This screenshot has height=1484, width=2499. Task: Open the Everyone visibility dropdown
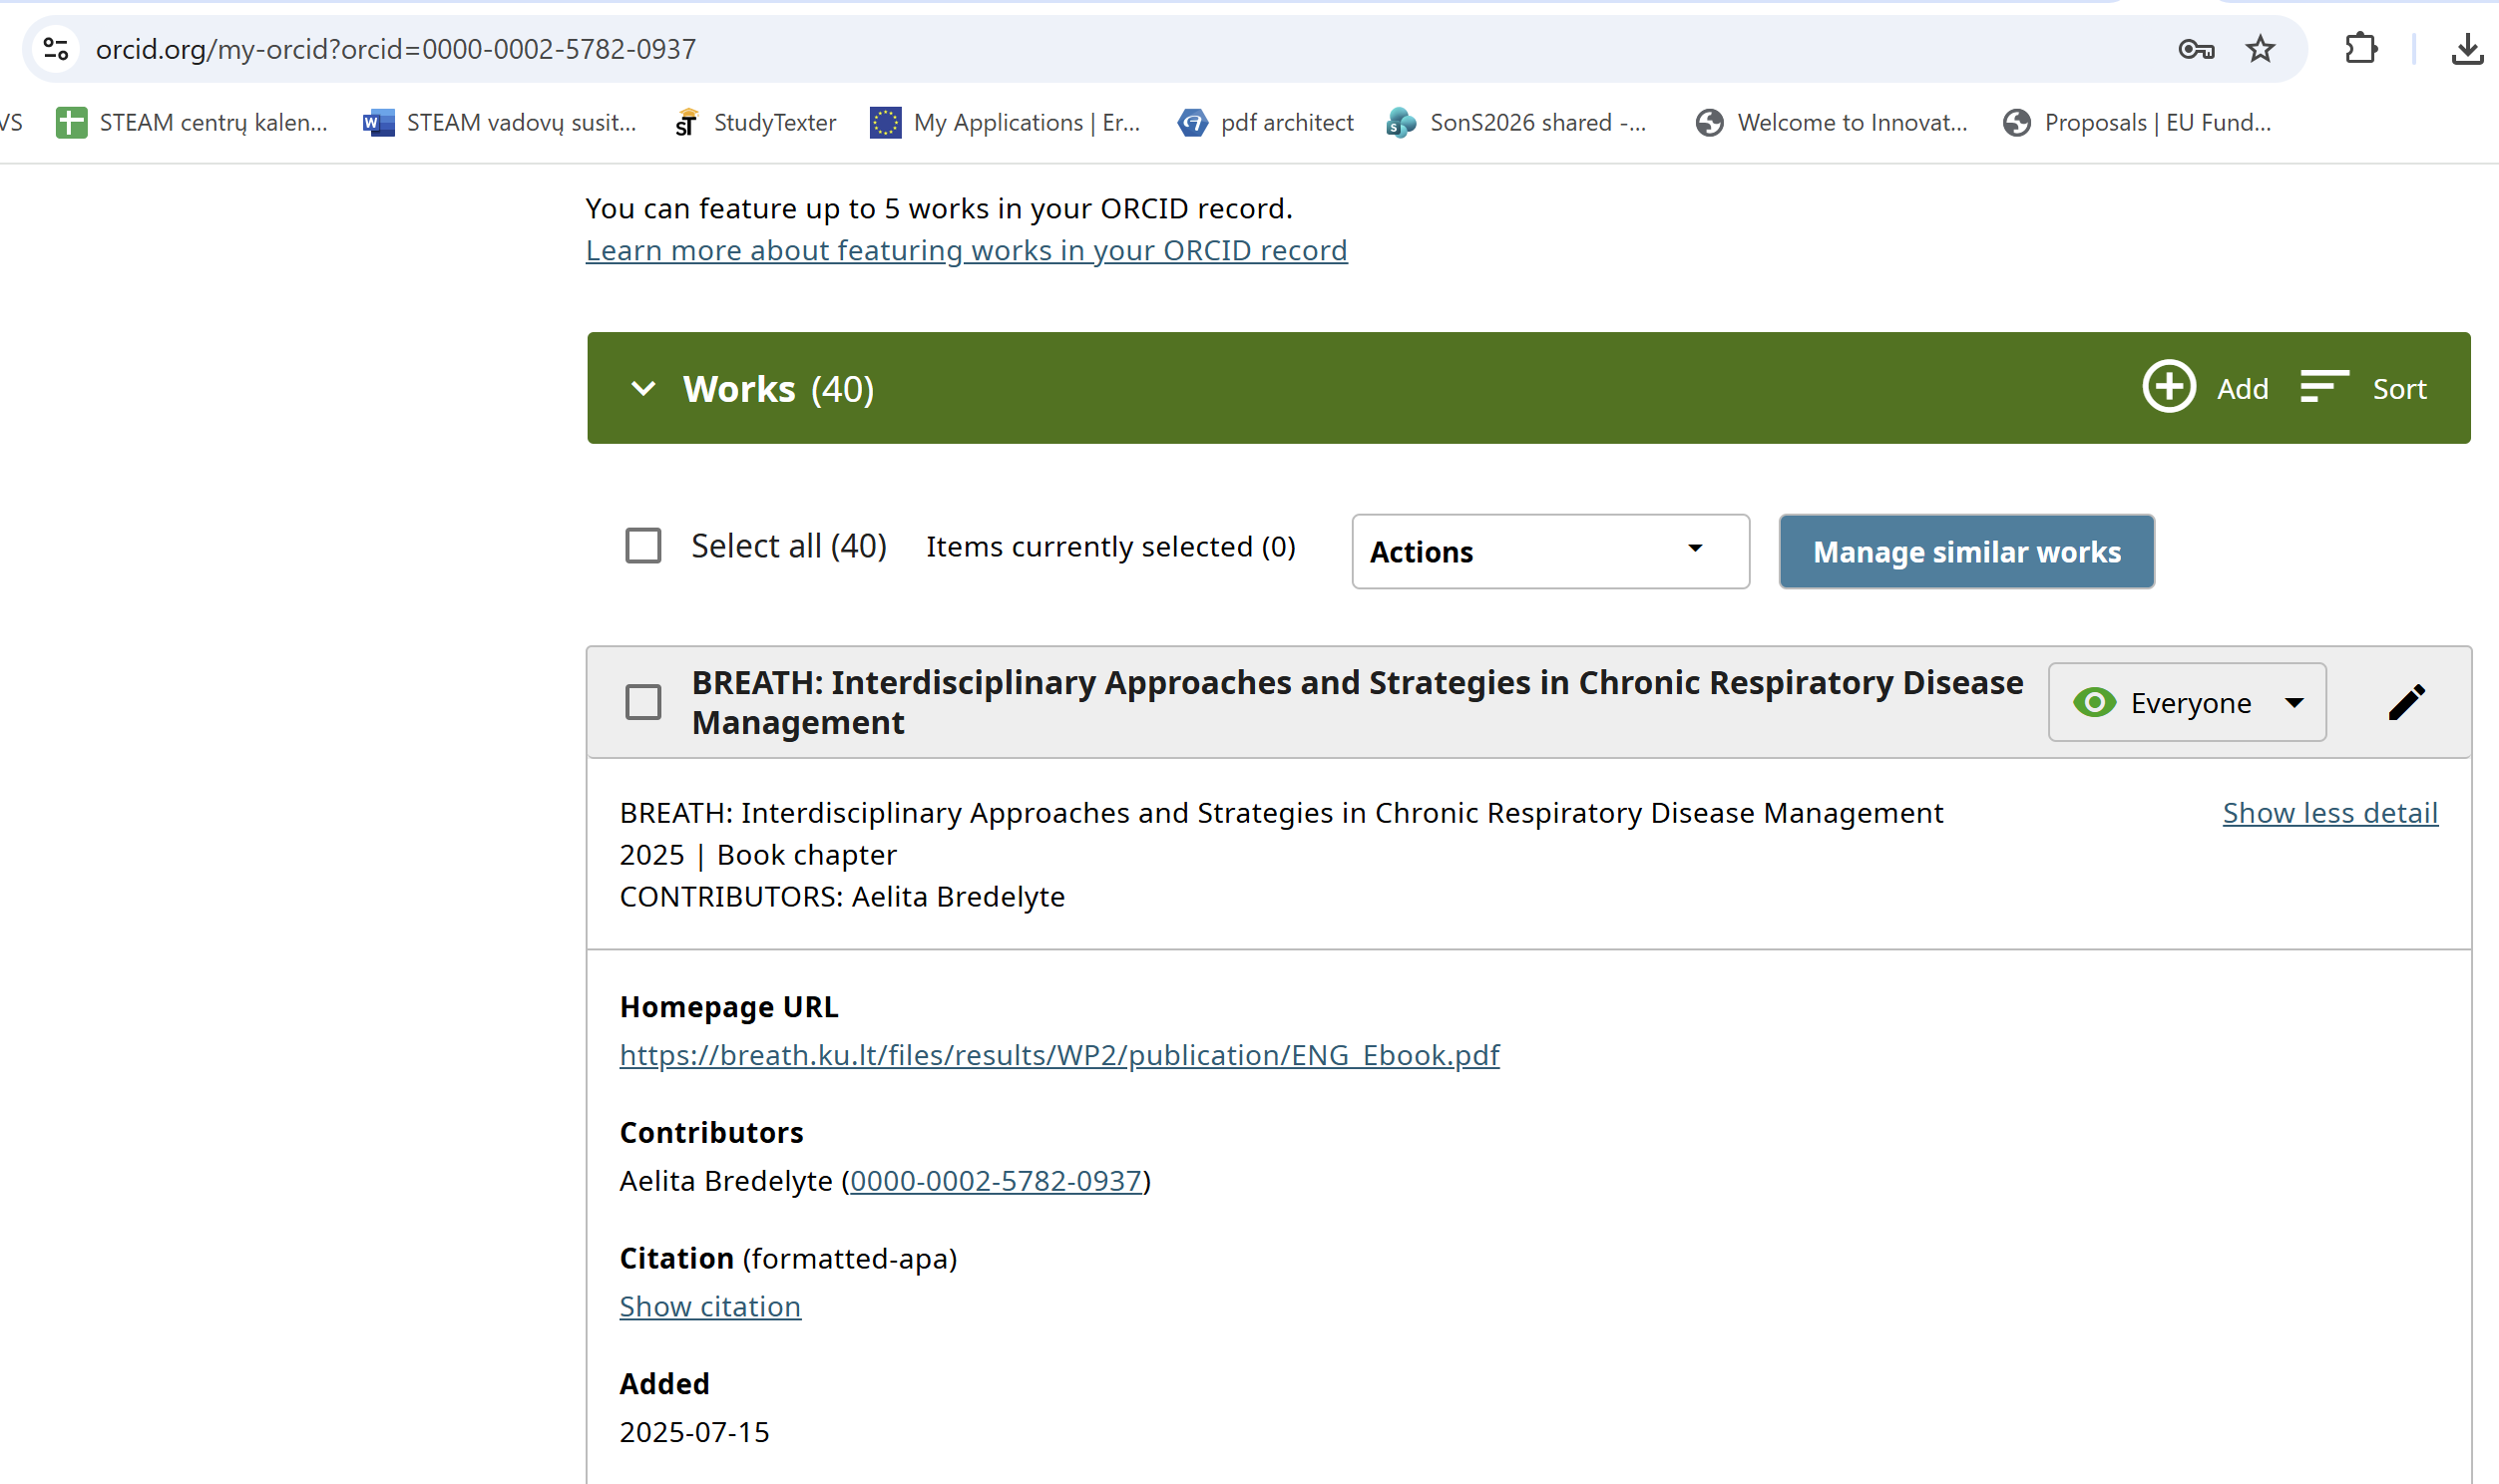point(2187,702)
